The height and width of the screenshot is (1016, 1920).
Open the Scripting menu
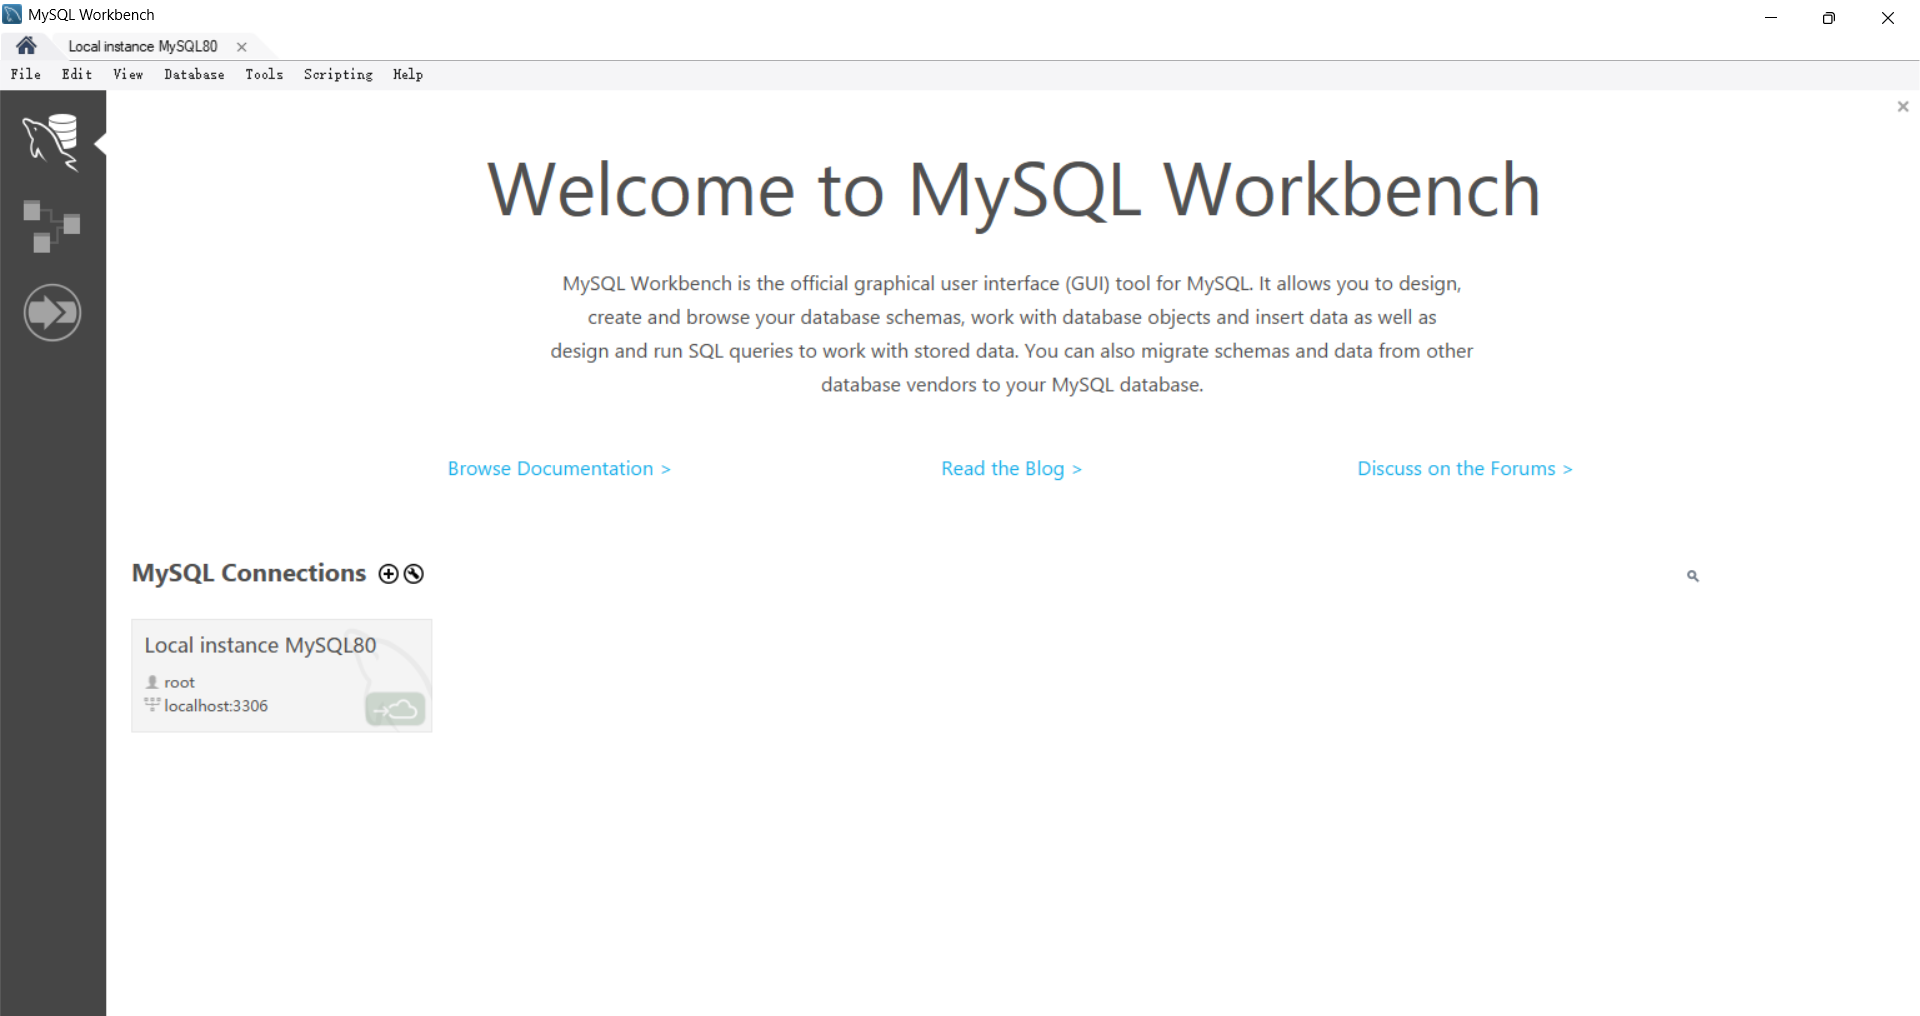click(x=338, y=75)
